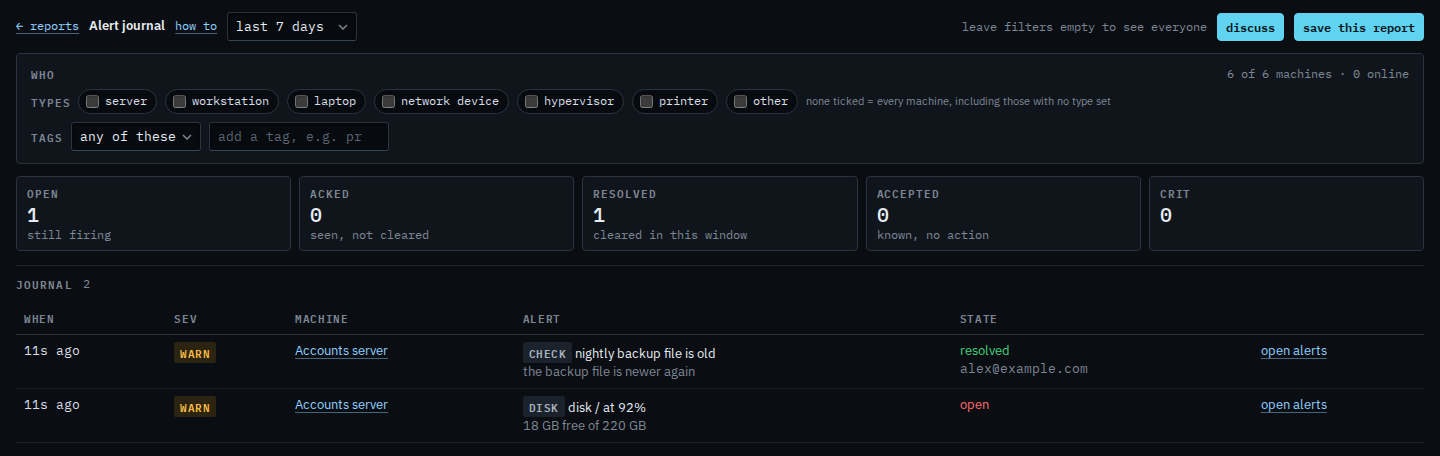Select the ACKED summary card
The width and height of the screenshot is (1440, 456).
(436, 214)
